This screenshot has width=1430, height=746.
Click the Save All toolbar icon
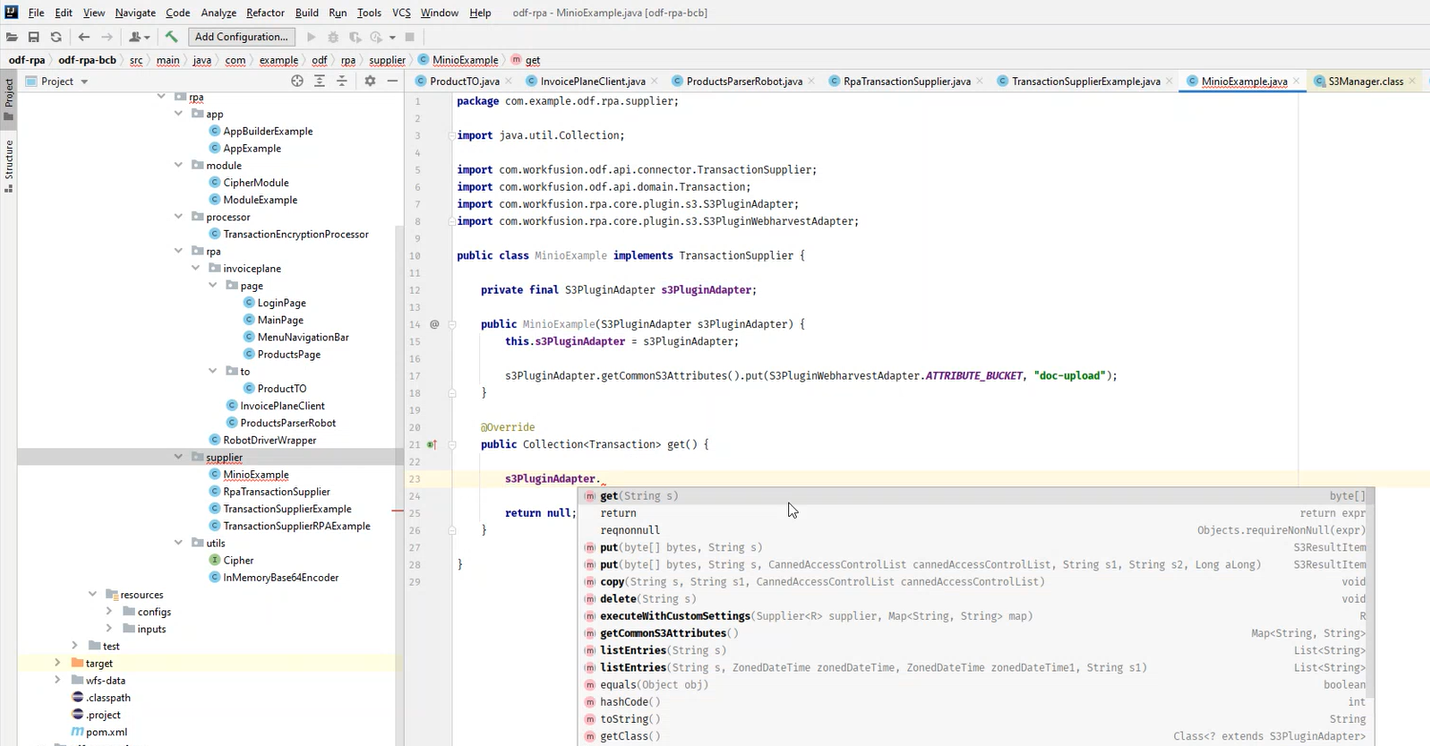point(34,37)
